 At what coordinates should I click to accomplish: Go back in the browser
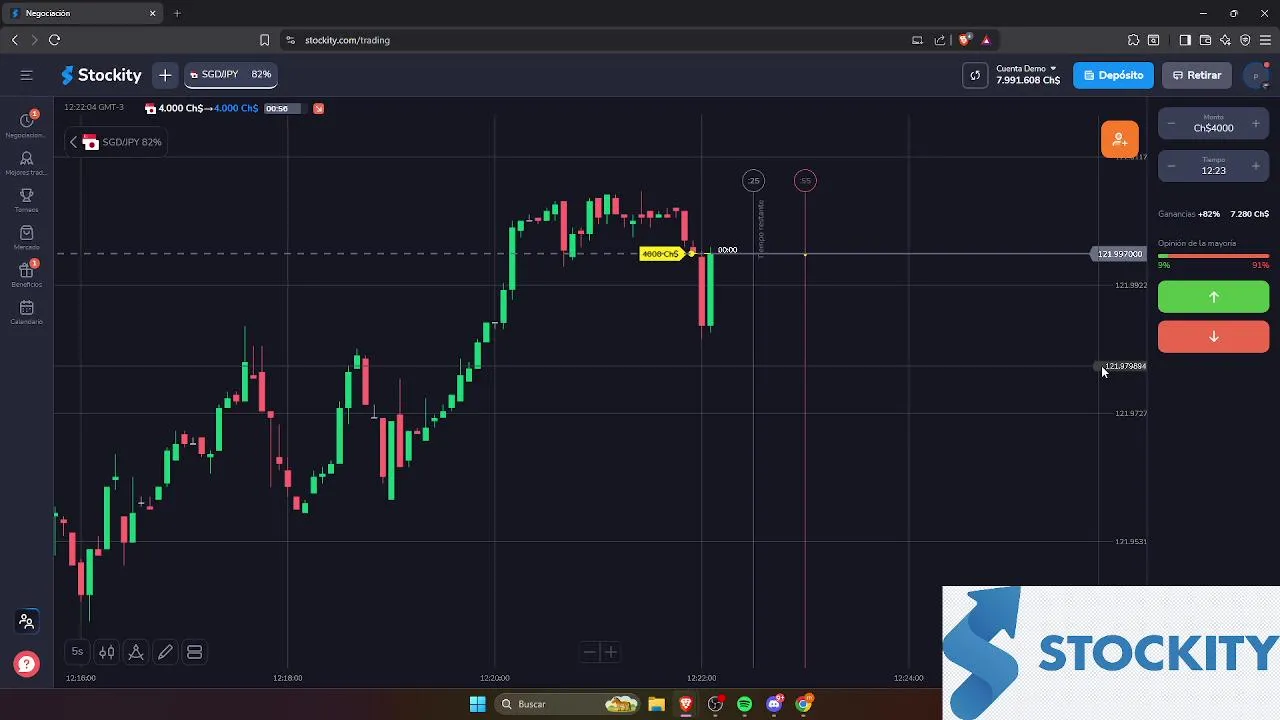[x=14, y=40]
